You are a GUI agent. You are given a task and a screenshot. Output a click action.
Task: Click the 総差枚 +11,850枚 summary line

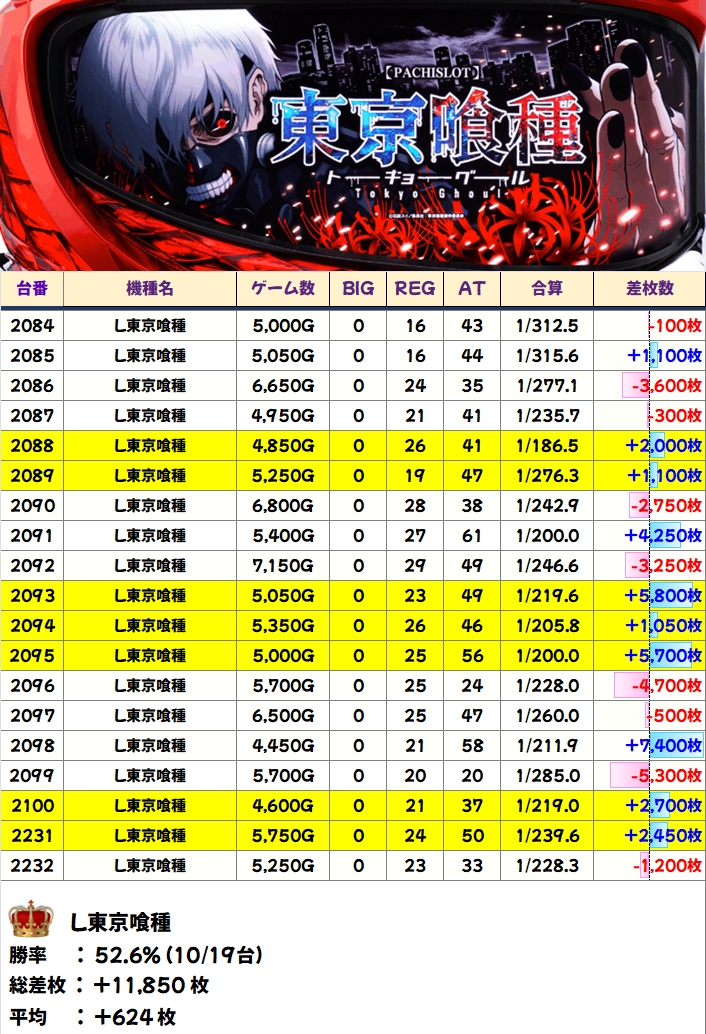click(110, 985)
